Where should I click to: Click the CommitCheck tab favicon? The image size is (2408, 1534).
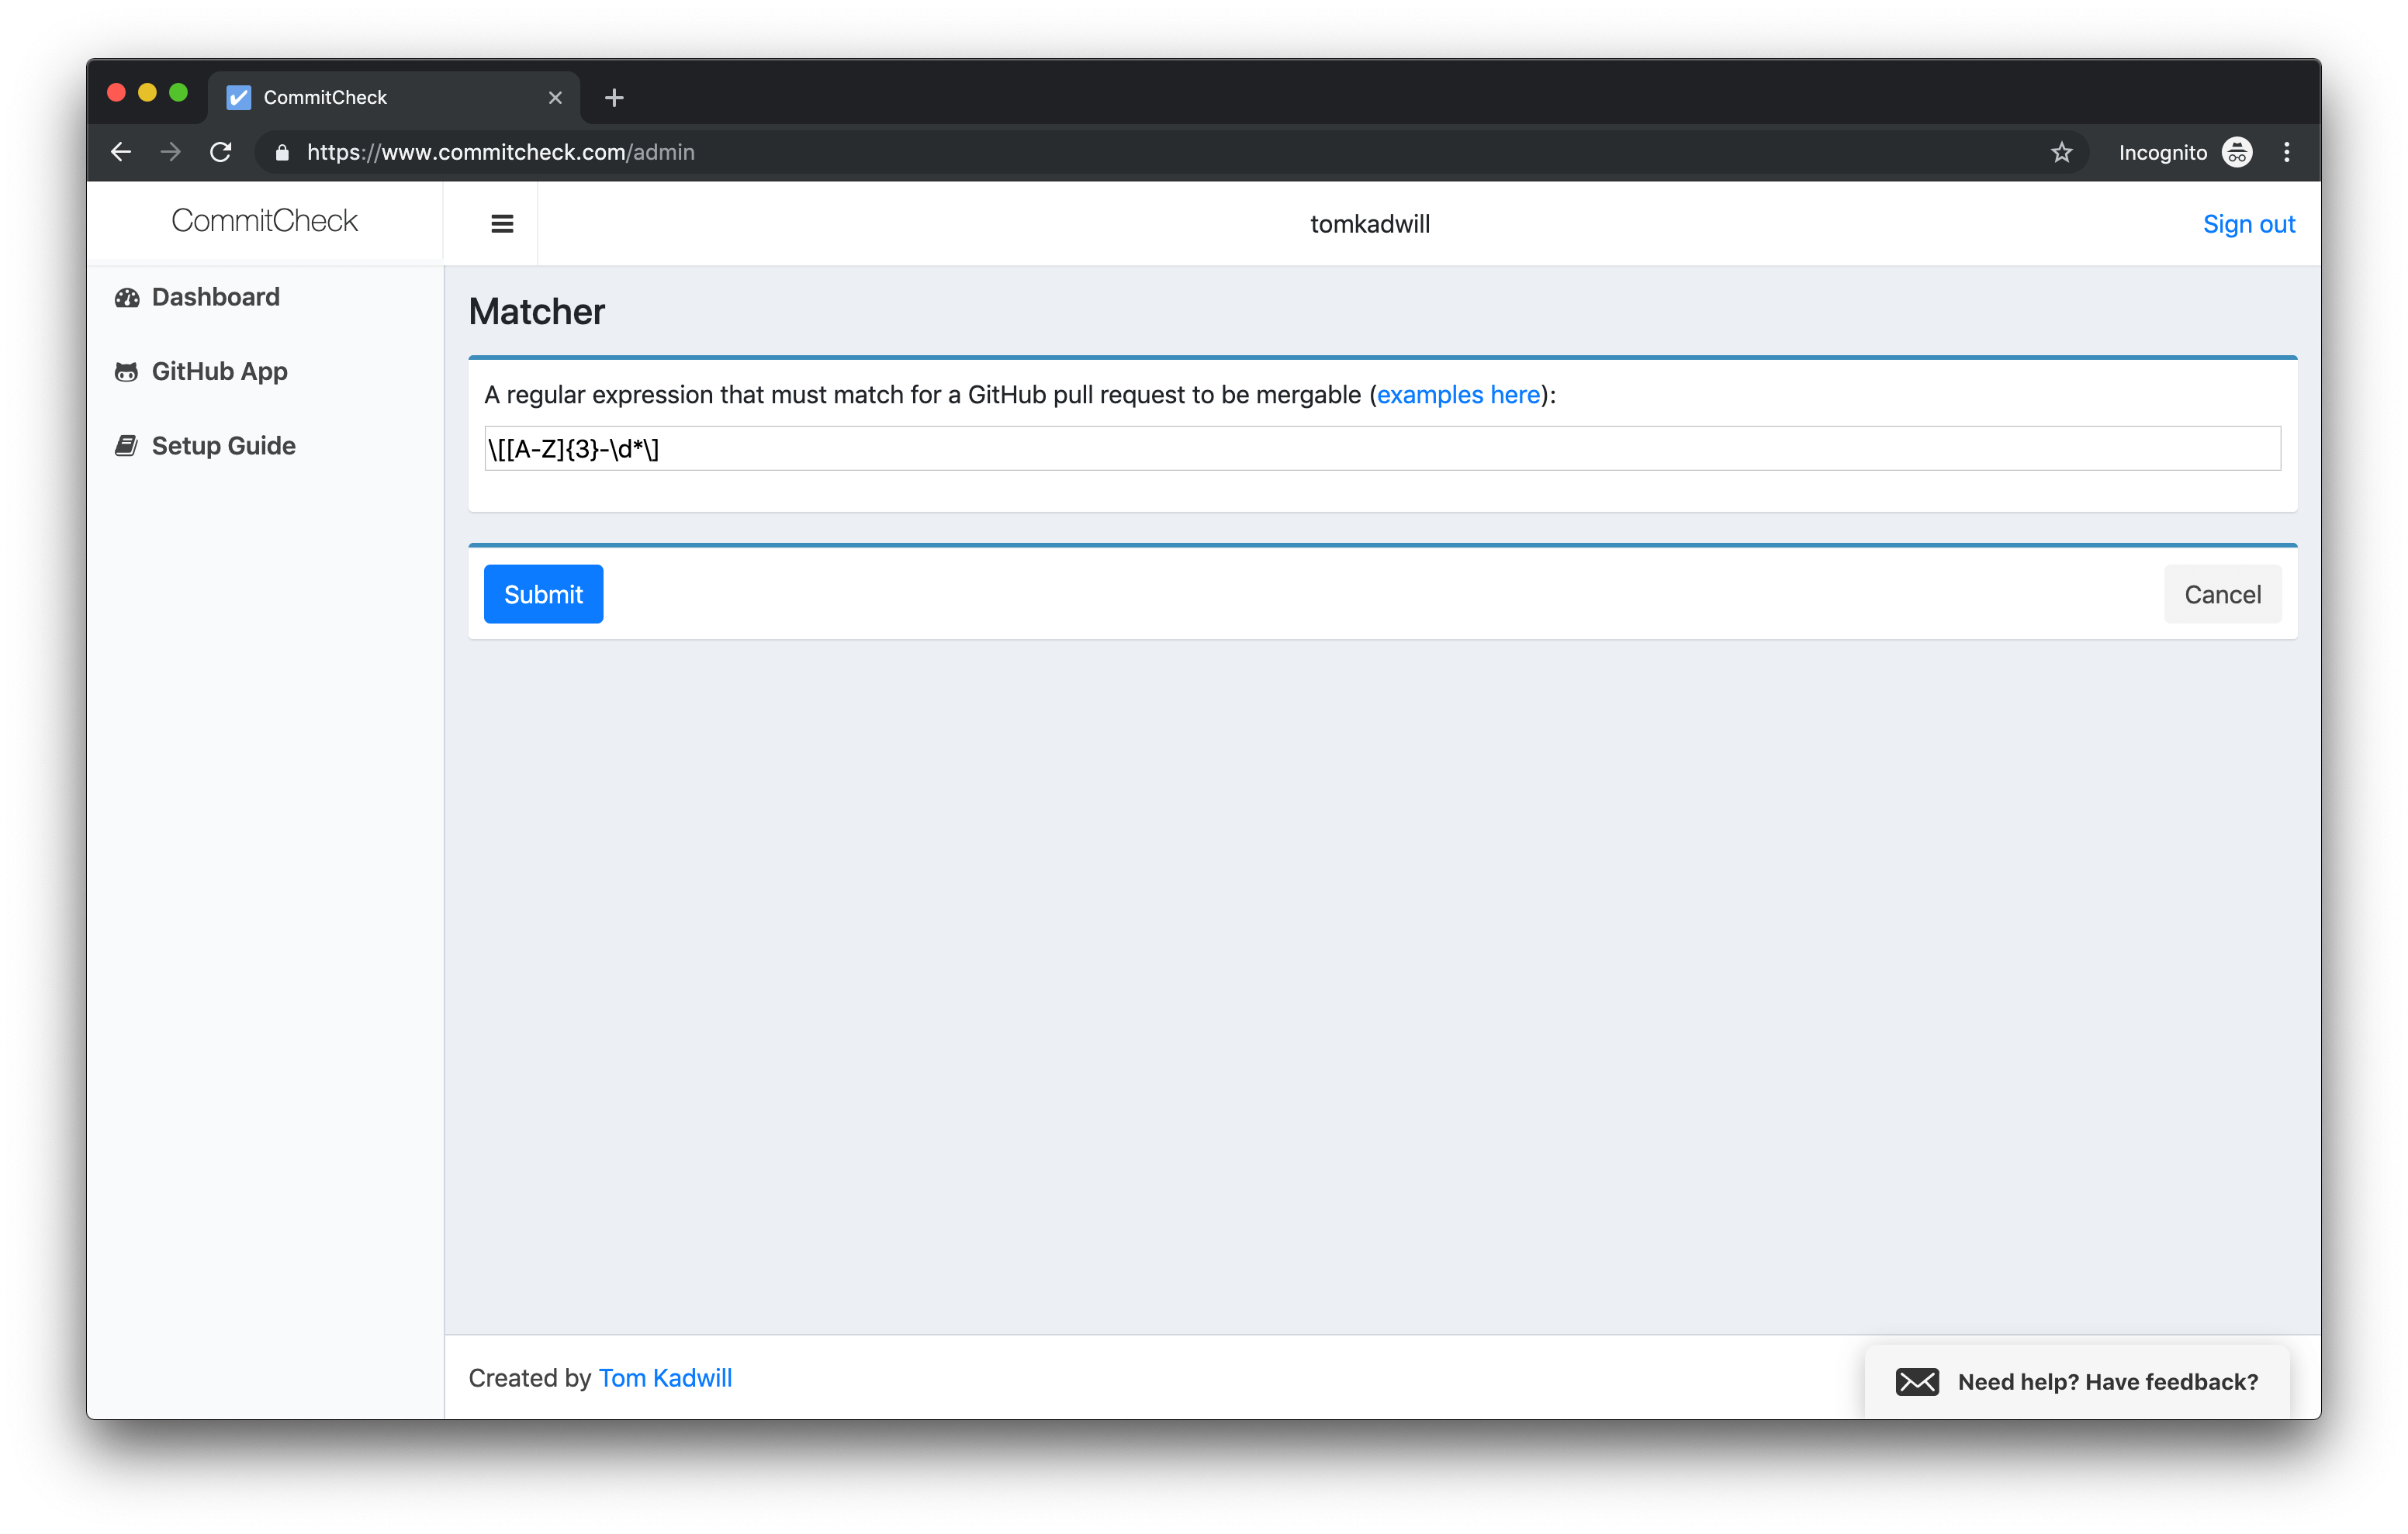click(x=238, y=97)
